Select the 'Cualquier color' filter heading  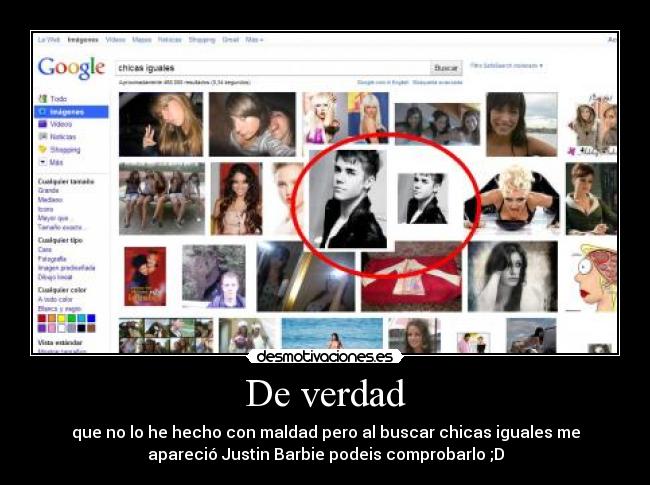click(62, 290)
